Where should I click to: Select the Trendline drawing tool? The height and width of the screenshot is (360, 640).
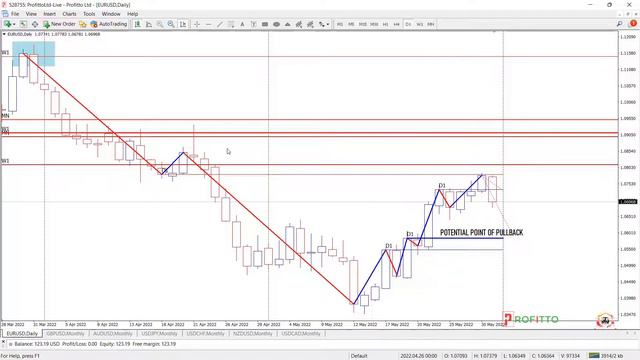pos(220,24)
